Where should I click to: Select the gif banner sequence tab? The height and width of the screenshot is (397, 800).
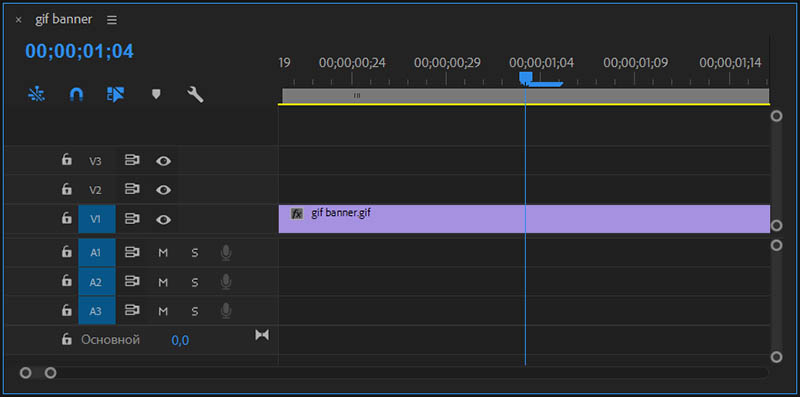[64, 19]
